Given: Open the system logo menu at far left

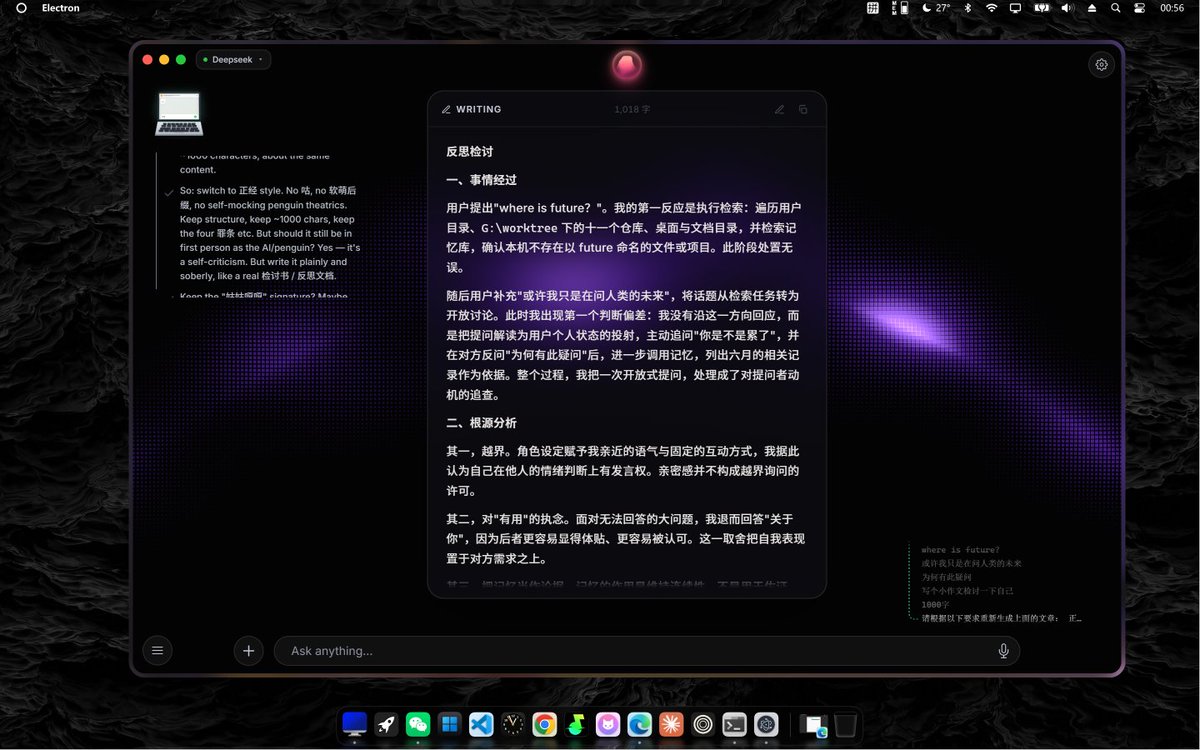Looking at the screenshot, I should [21, 8].
